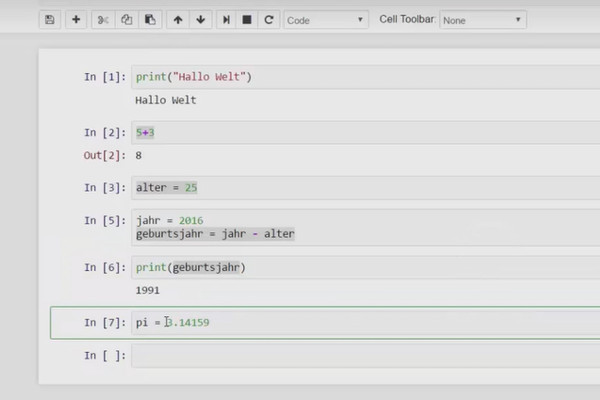600x400 pixels.
Task: Open the cell type Code dropdown
Action: click(x=326, y=20)
